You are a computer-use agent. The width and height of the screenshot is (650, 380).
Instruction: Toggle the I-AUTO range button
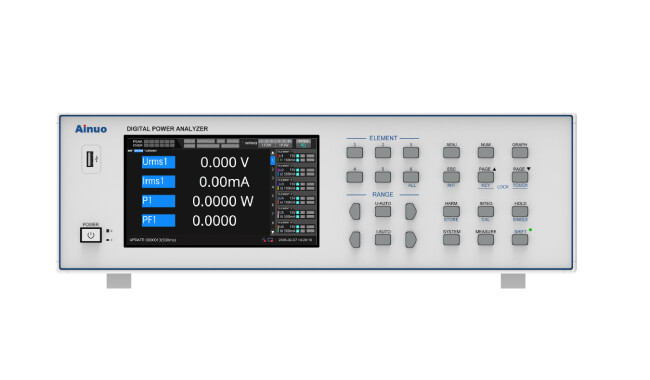tap(383, 240)
